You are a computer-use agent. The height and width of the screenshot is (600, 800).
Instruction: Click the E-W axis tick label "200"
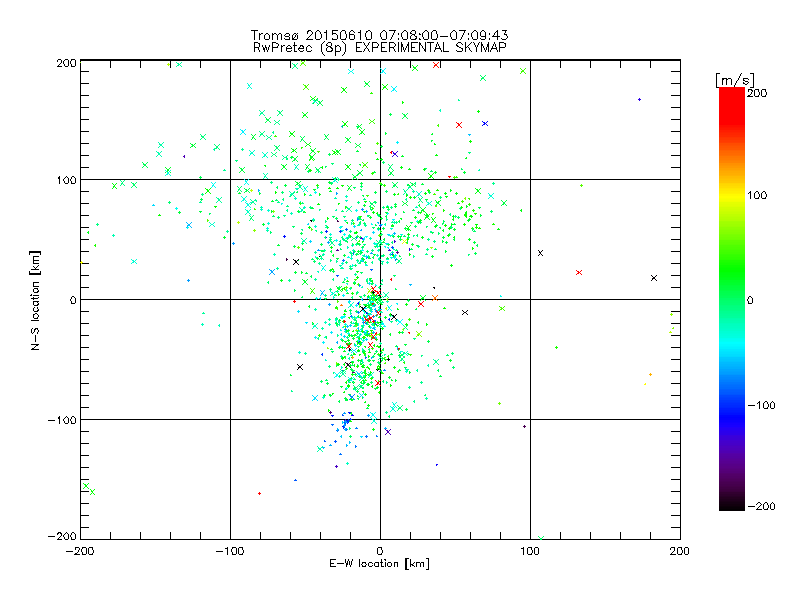pyautogui.click(x=680, y=551)
